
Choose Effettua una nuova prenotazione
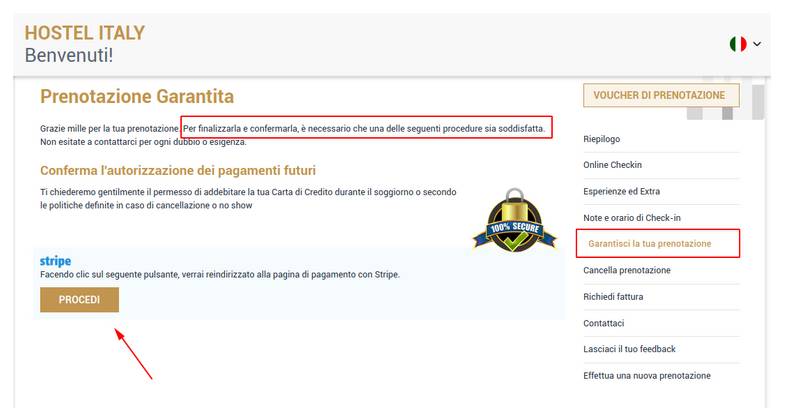pyautogui.click(x=647, y=376)
